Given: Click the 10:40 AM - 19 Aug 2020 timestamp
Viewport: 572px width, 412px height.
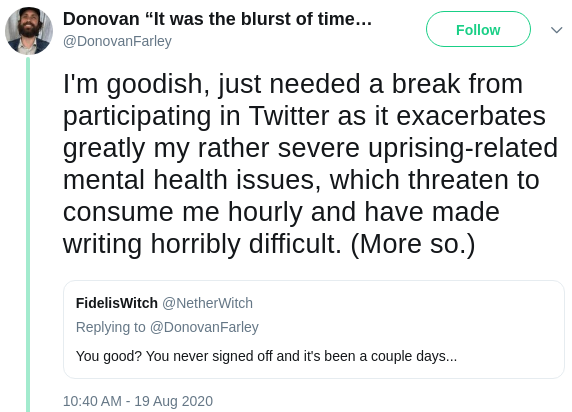Looking at the screenshot, I should (138, 401).
